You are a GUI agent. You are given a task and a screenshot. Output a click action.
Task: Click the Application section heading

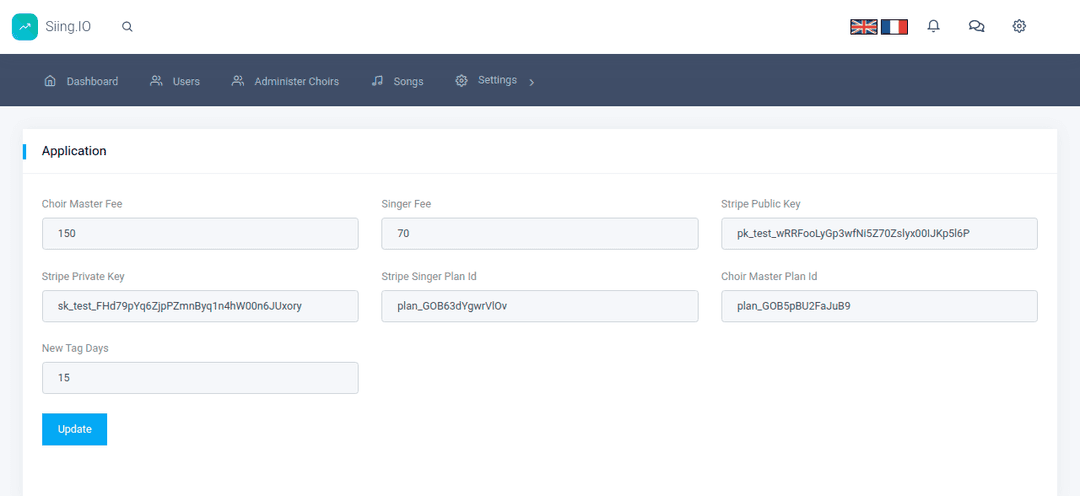(74, 151)
